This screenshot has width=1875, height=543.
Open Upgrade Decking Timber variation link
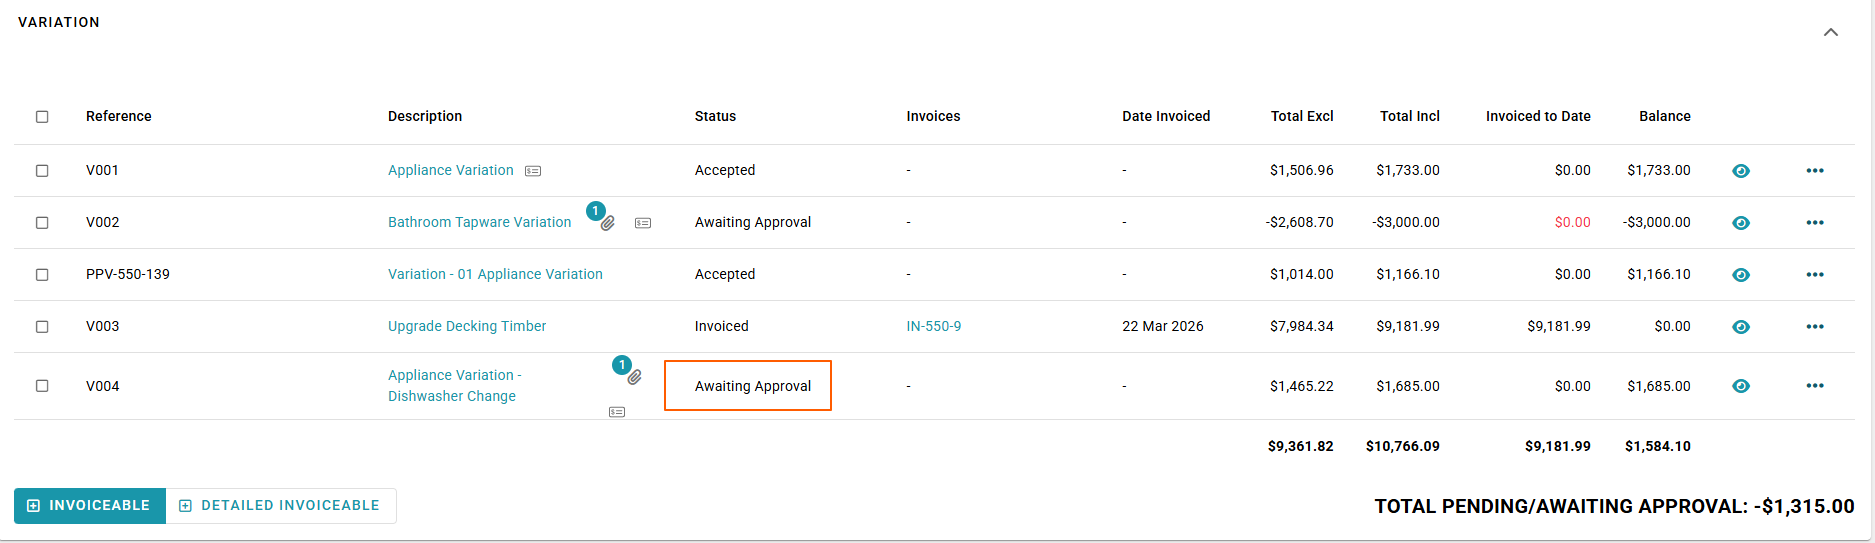(x=467, y=327)
